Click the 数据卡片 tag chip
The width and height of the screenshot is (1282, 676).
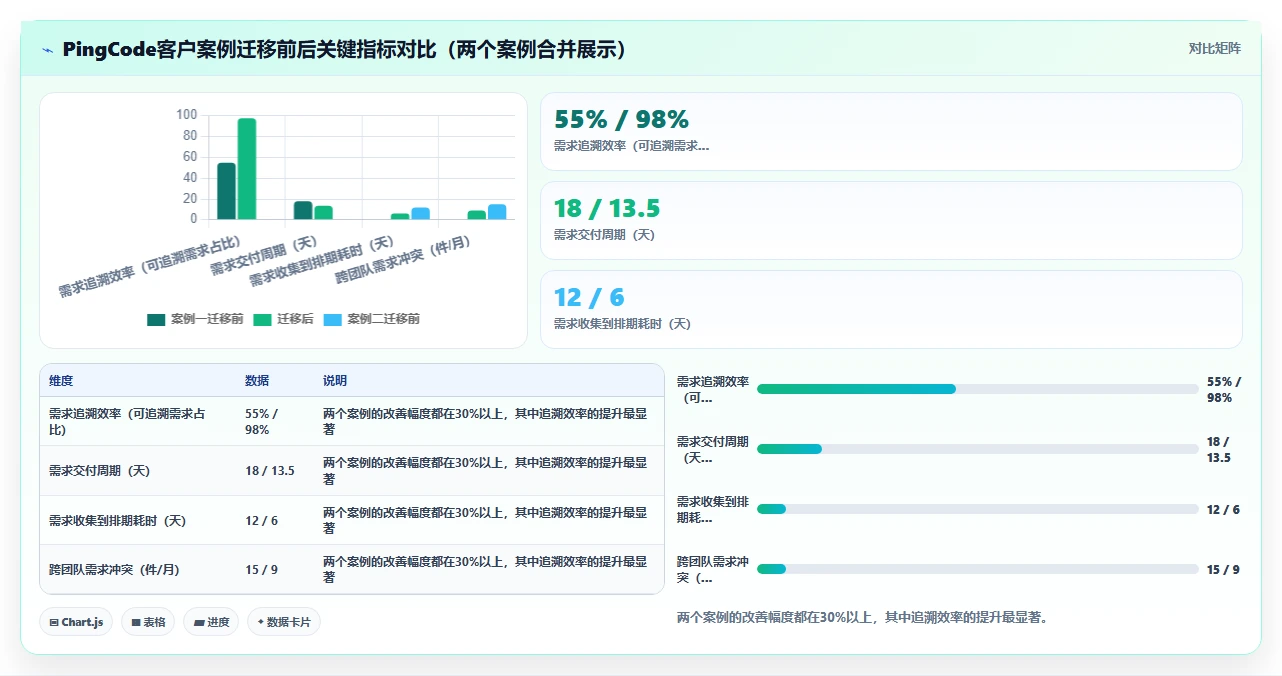pyautogui.click(x=283, y=622)
